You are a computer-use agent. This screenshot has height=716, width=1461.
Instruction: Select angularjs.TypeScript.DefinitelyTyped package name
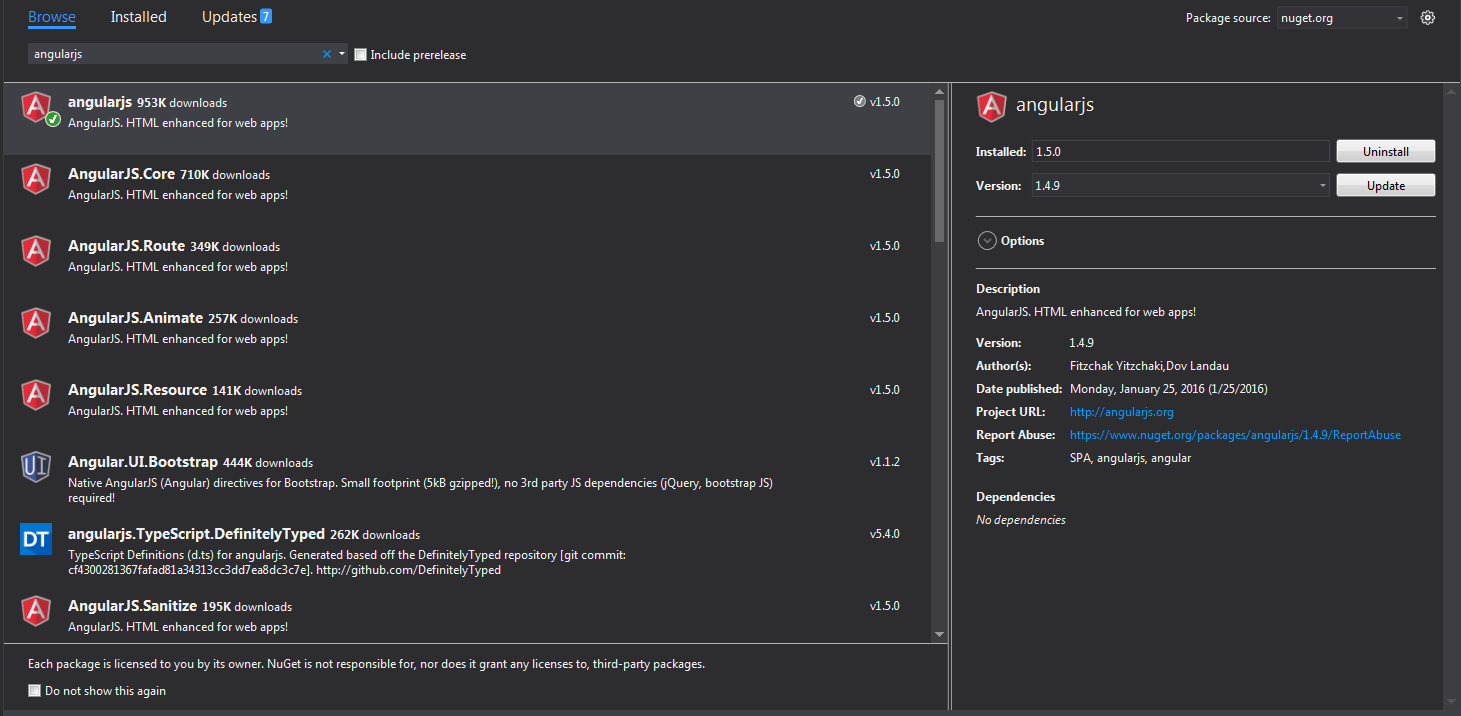coord(196,534)
